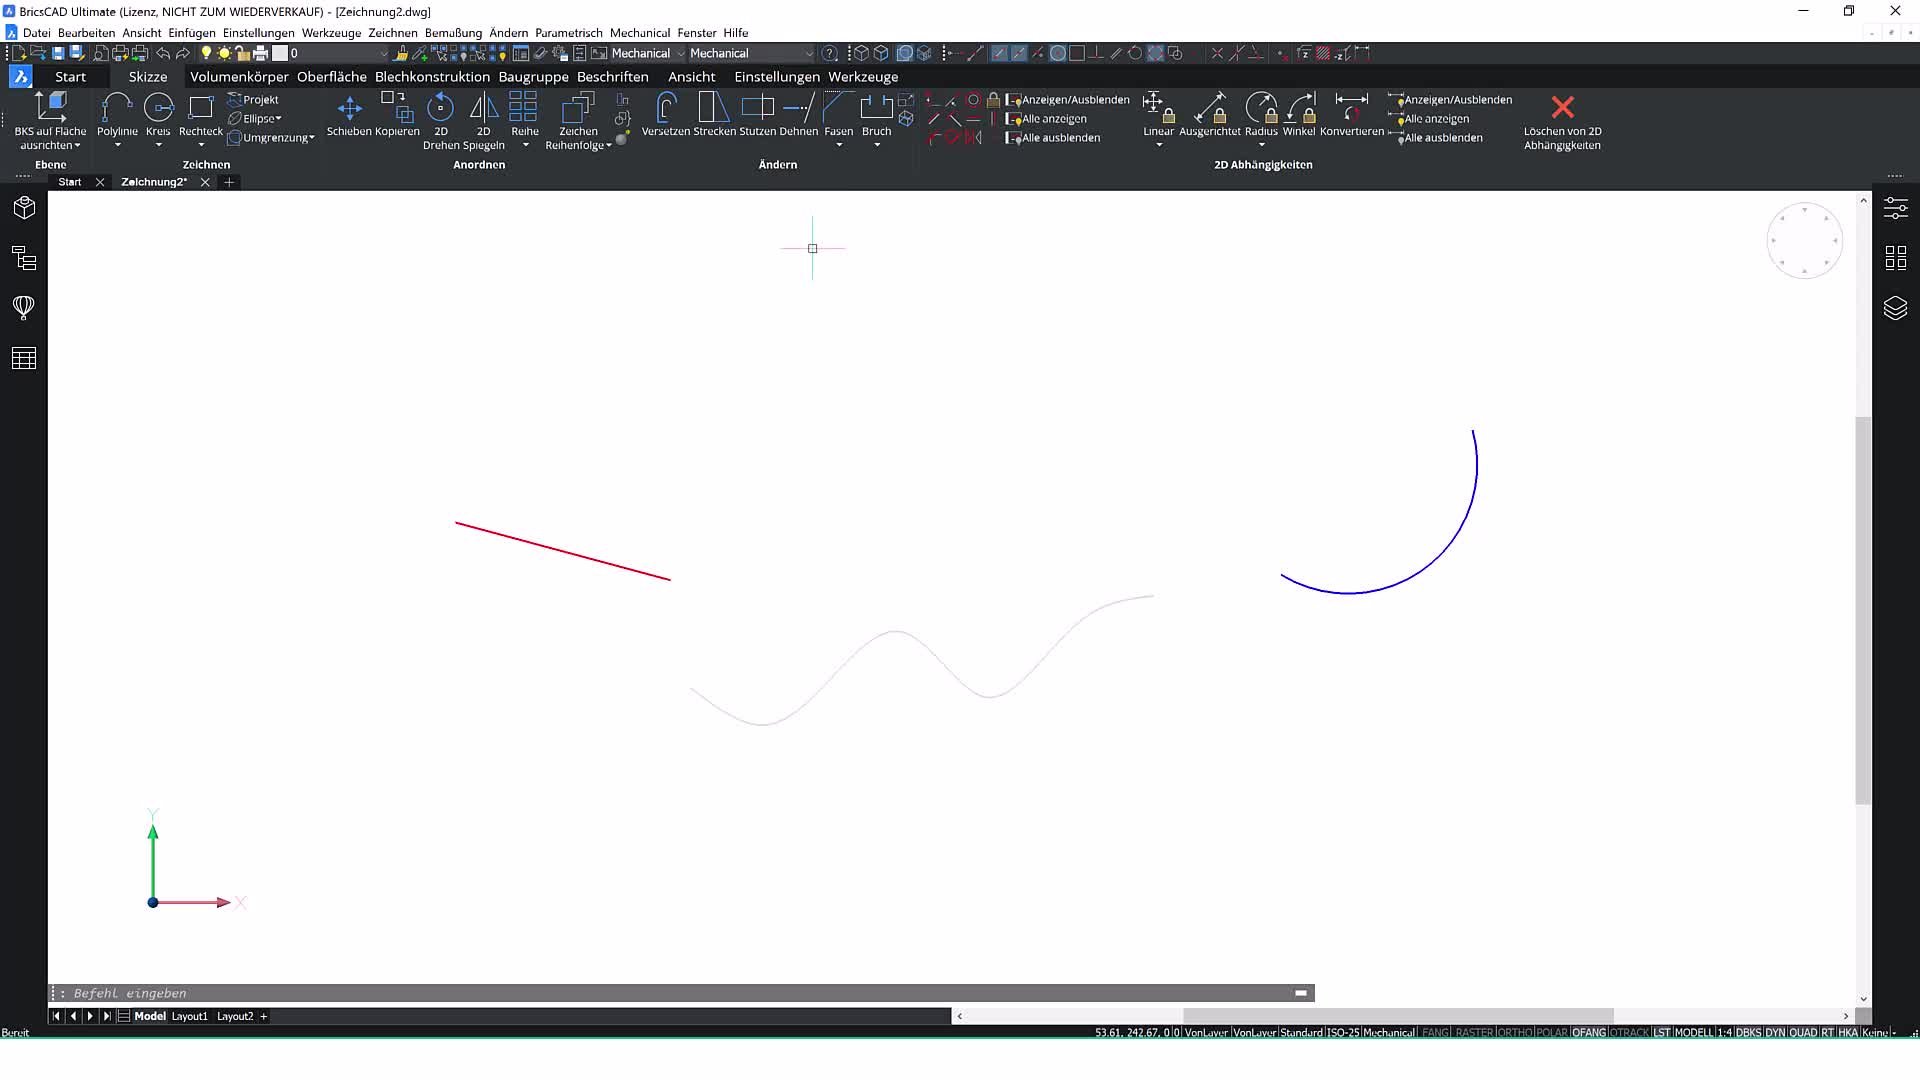Switch to the Volumenkörper ribbon tab
The height and width of the screenshot is (1080, 1920).
(239, 77)
